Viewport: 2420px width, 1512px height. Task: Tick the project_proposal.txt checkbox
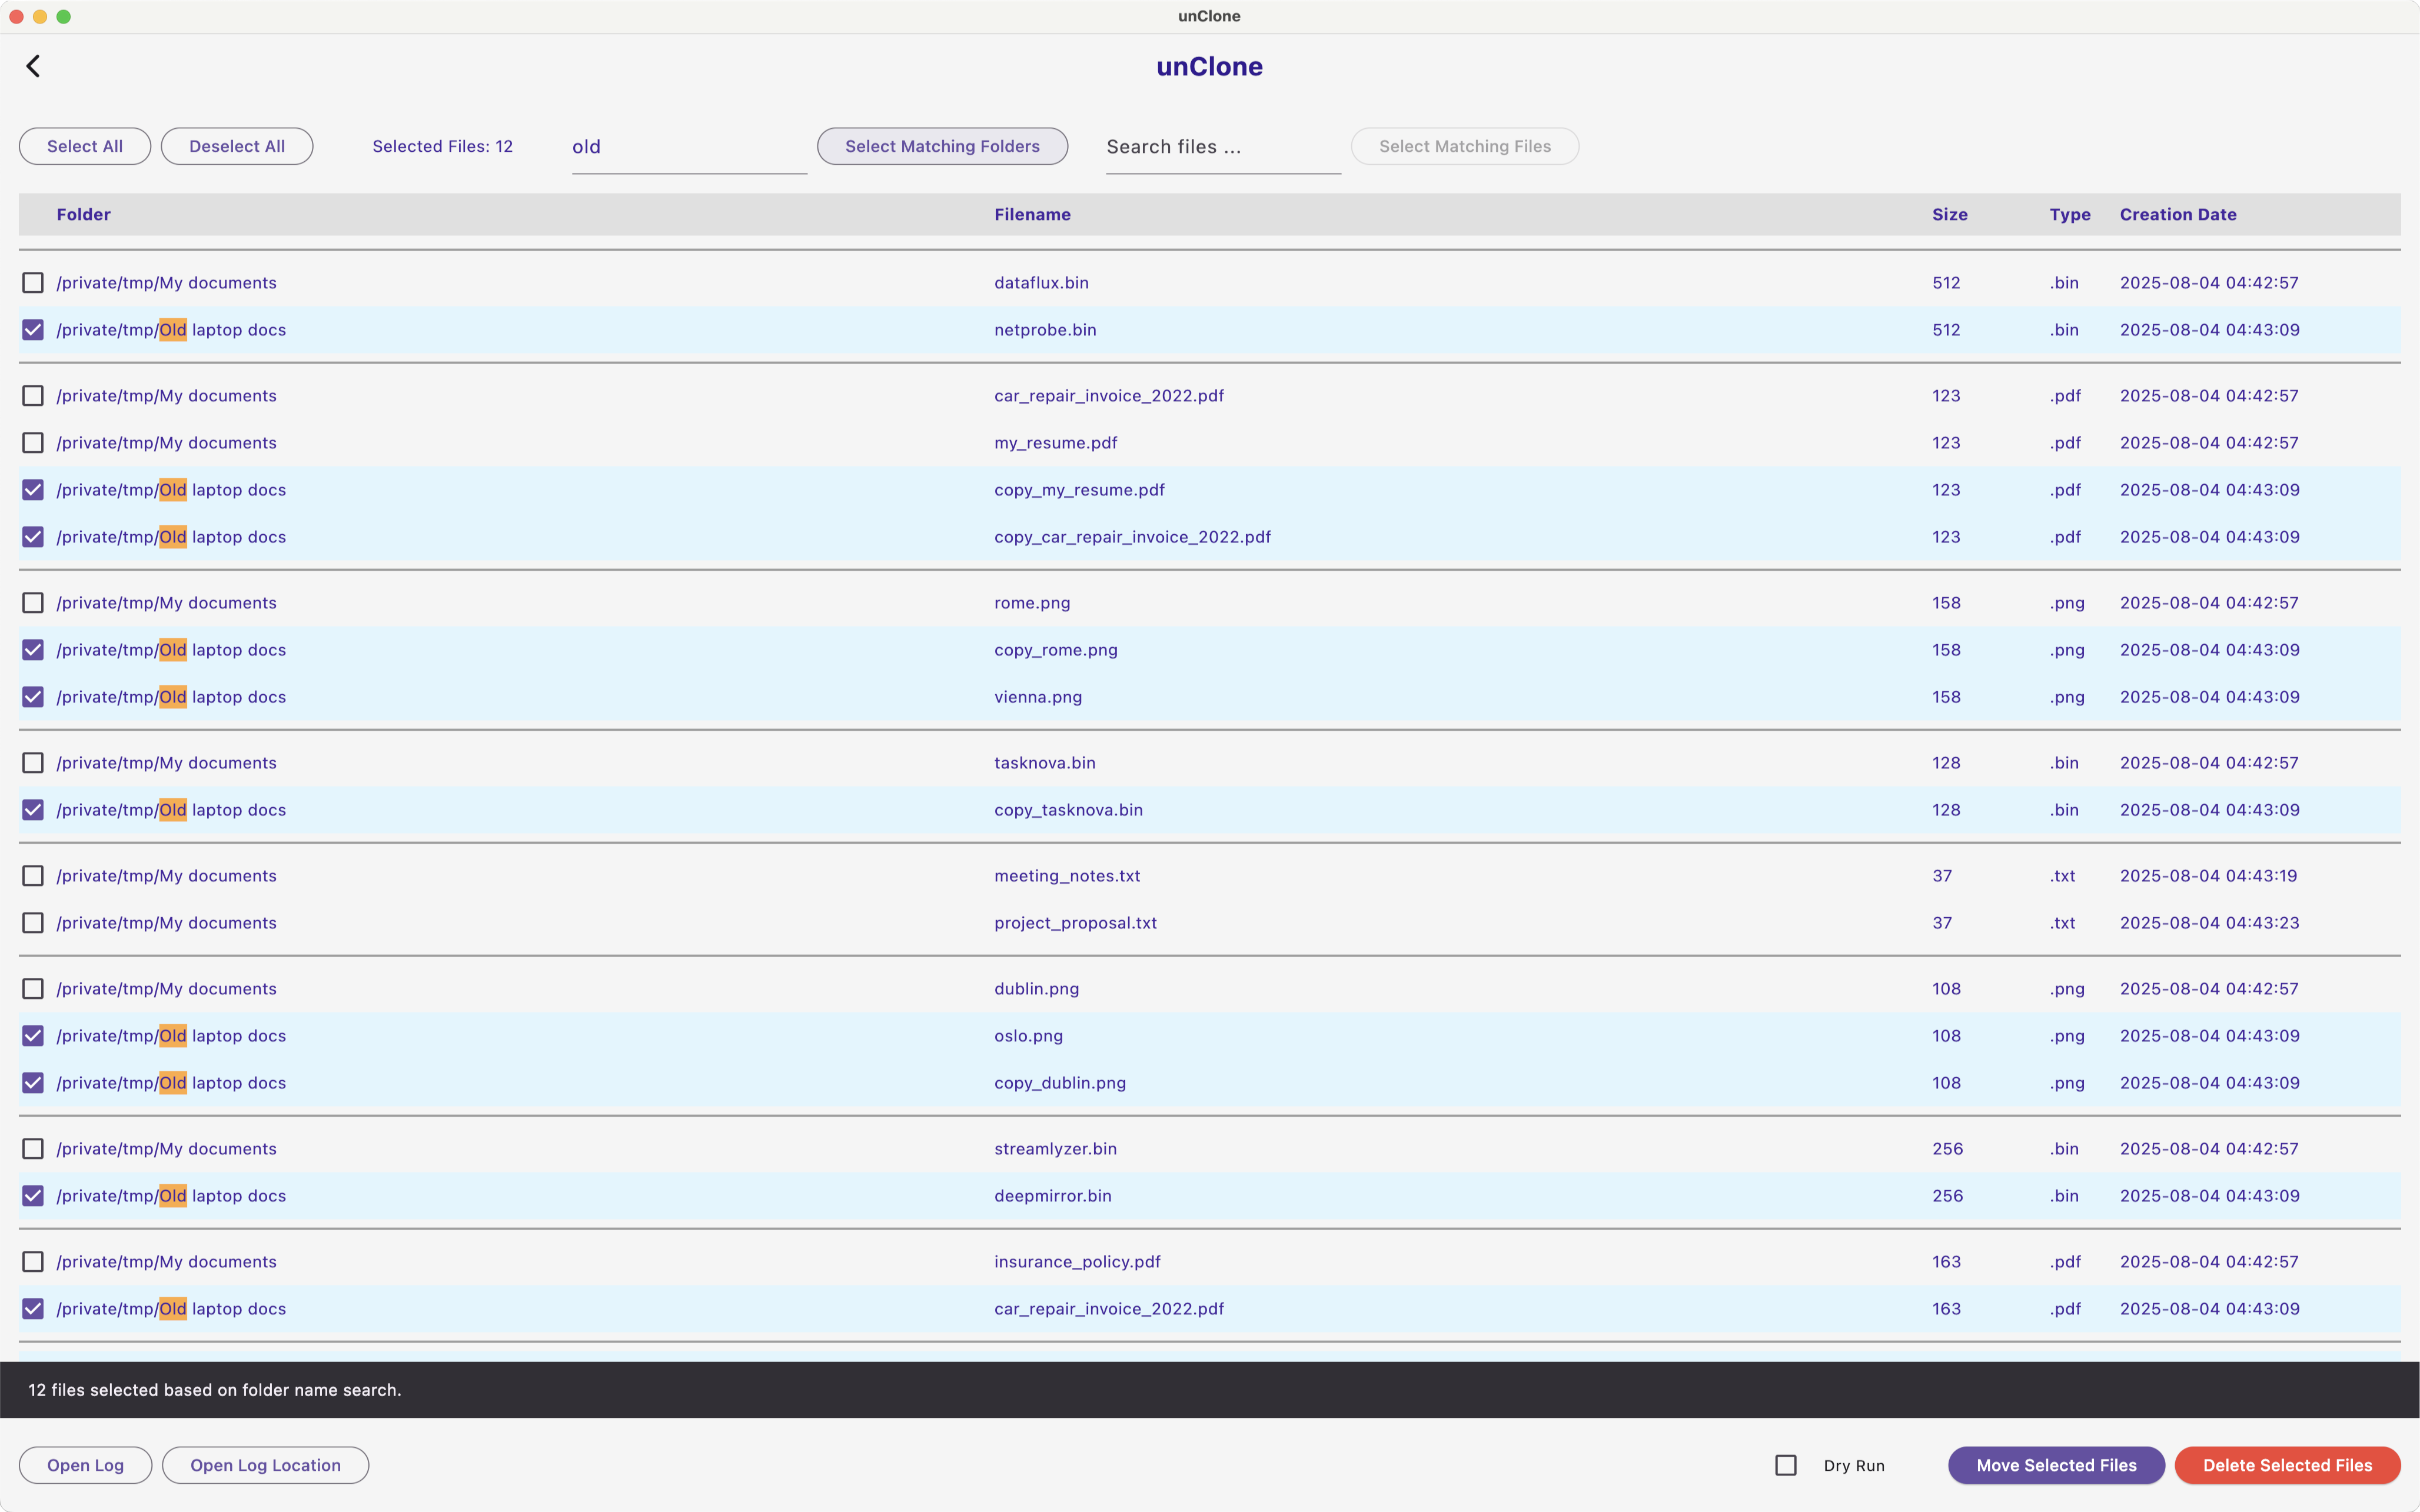click(33, 923)
